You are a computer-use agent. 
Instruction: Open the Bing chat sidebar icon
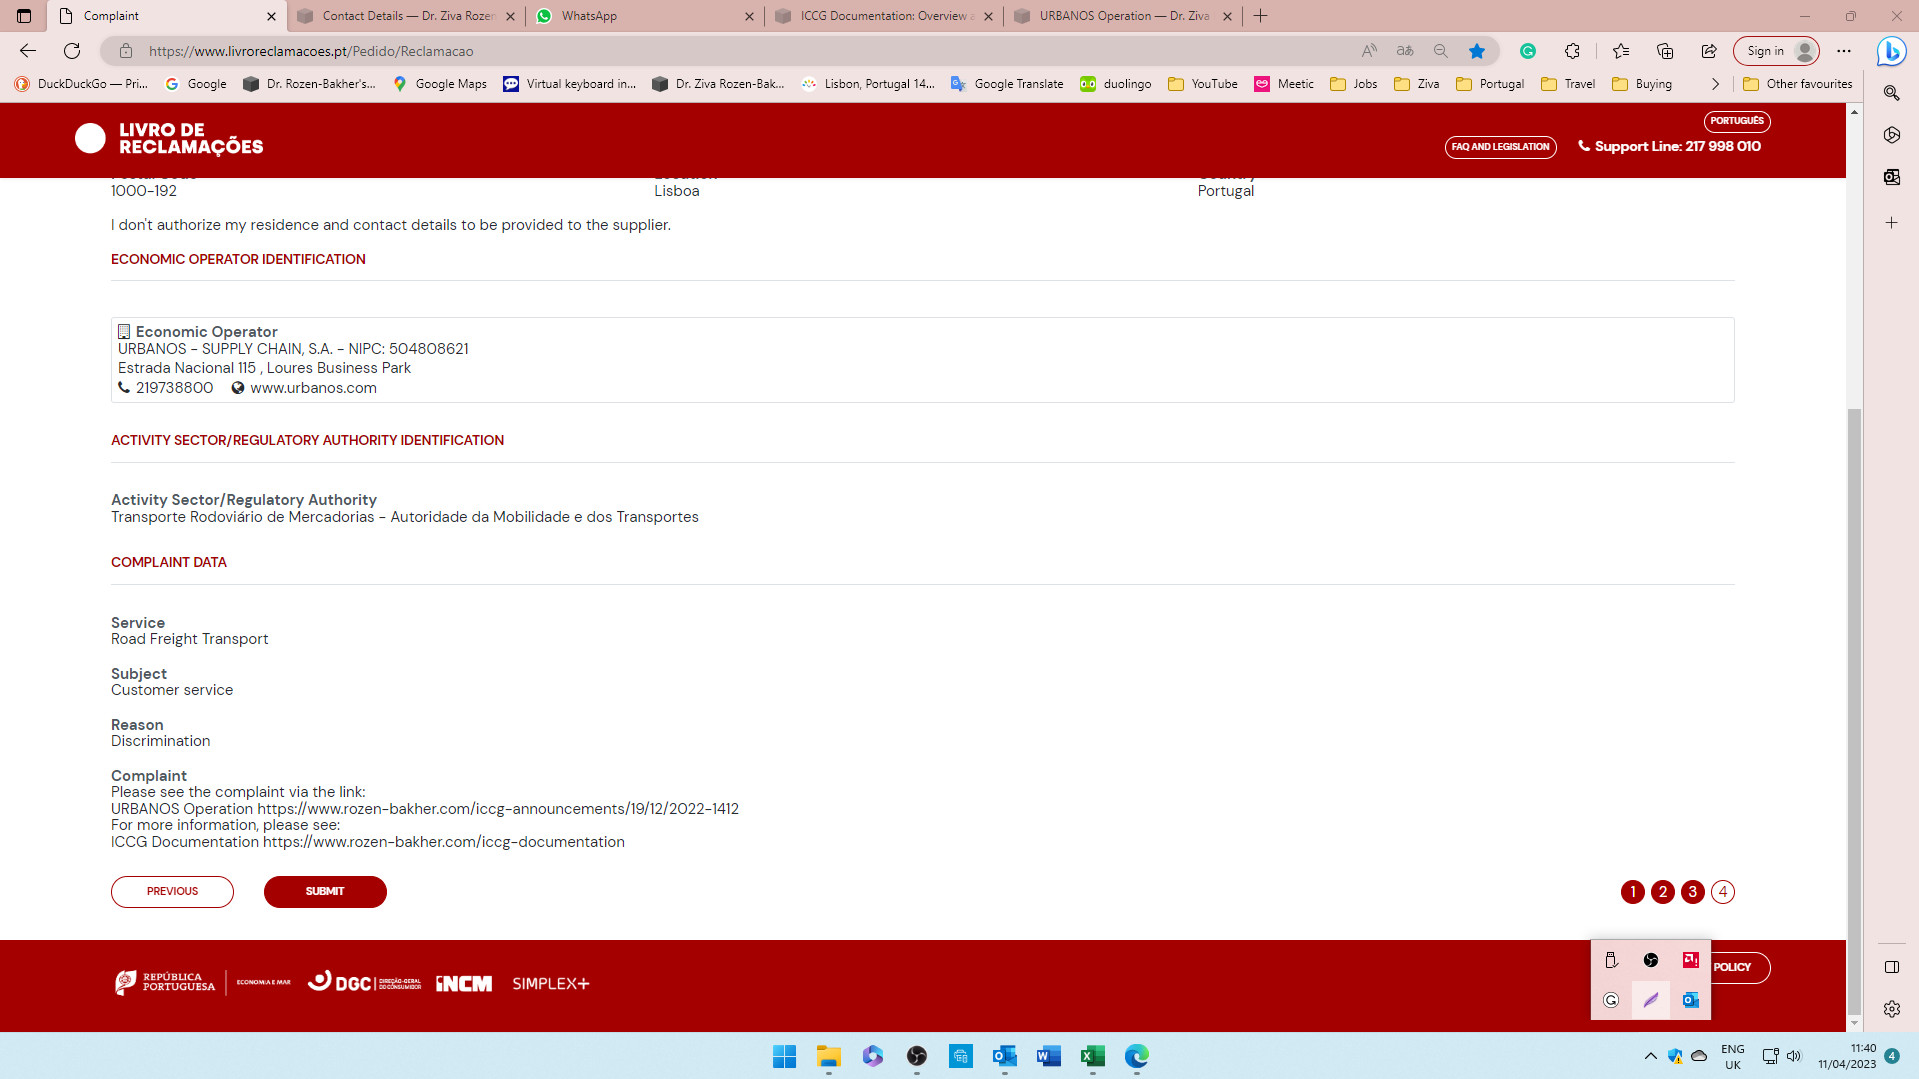(x=1890, y=51)
